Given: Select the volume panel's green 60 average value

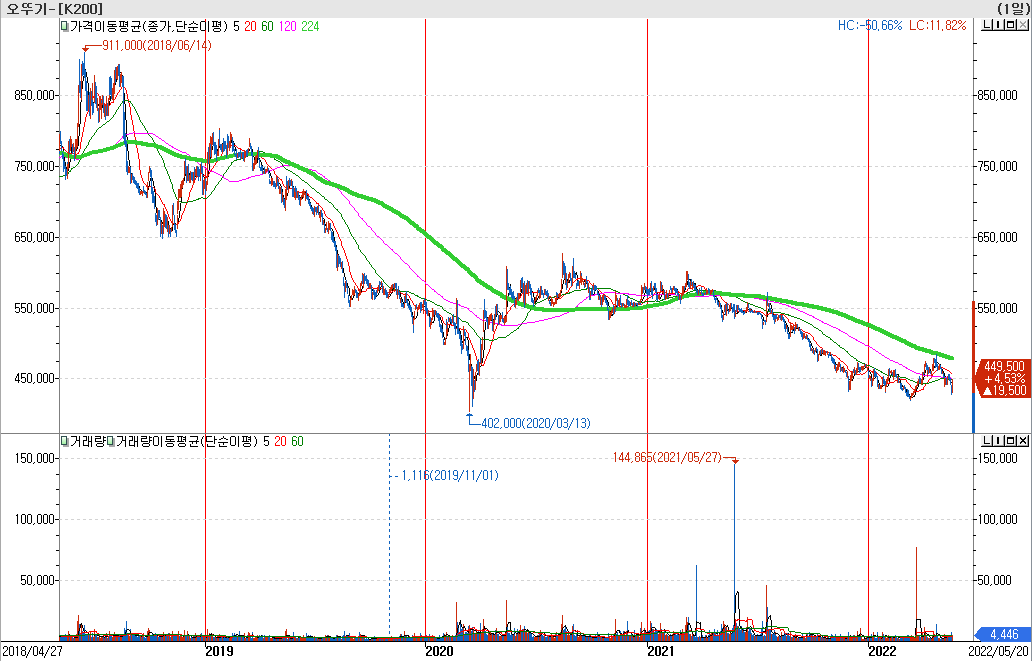Looking at the screenshot, I should 297,441.
